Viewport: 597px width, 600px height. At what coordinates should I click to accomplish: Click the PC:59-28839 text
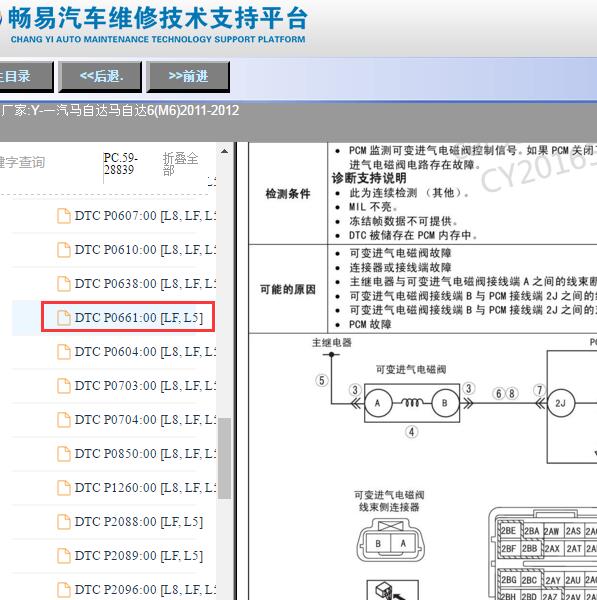pyautogui.click(x=121, y=164)
